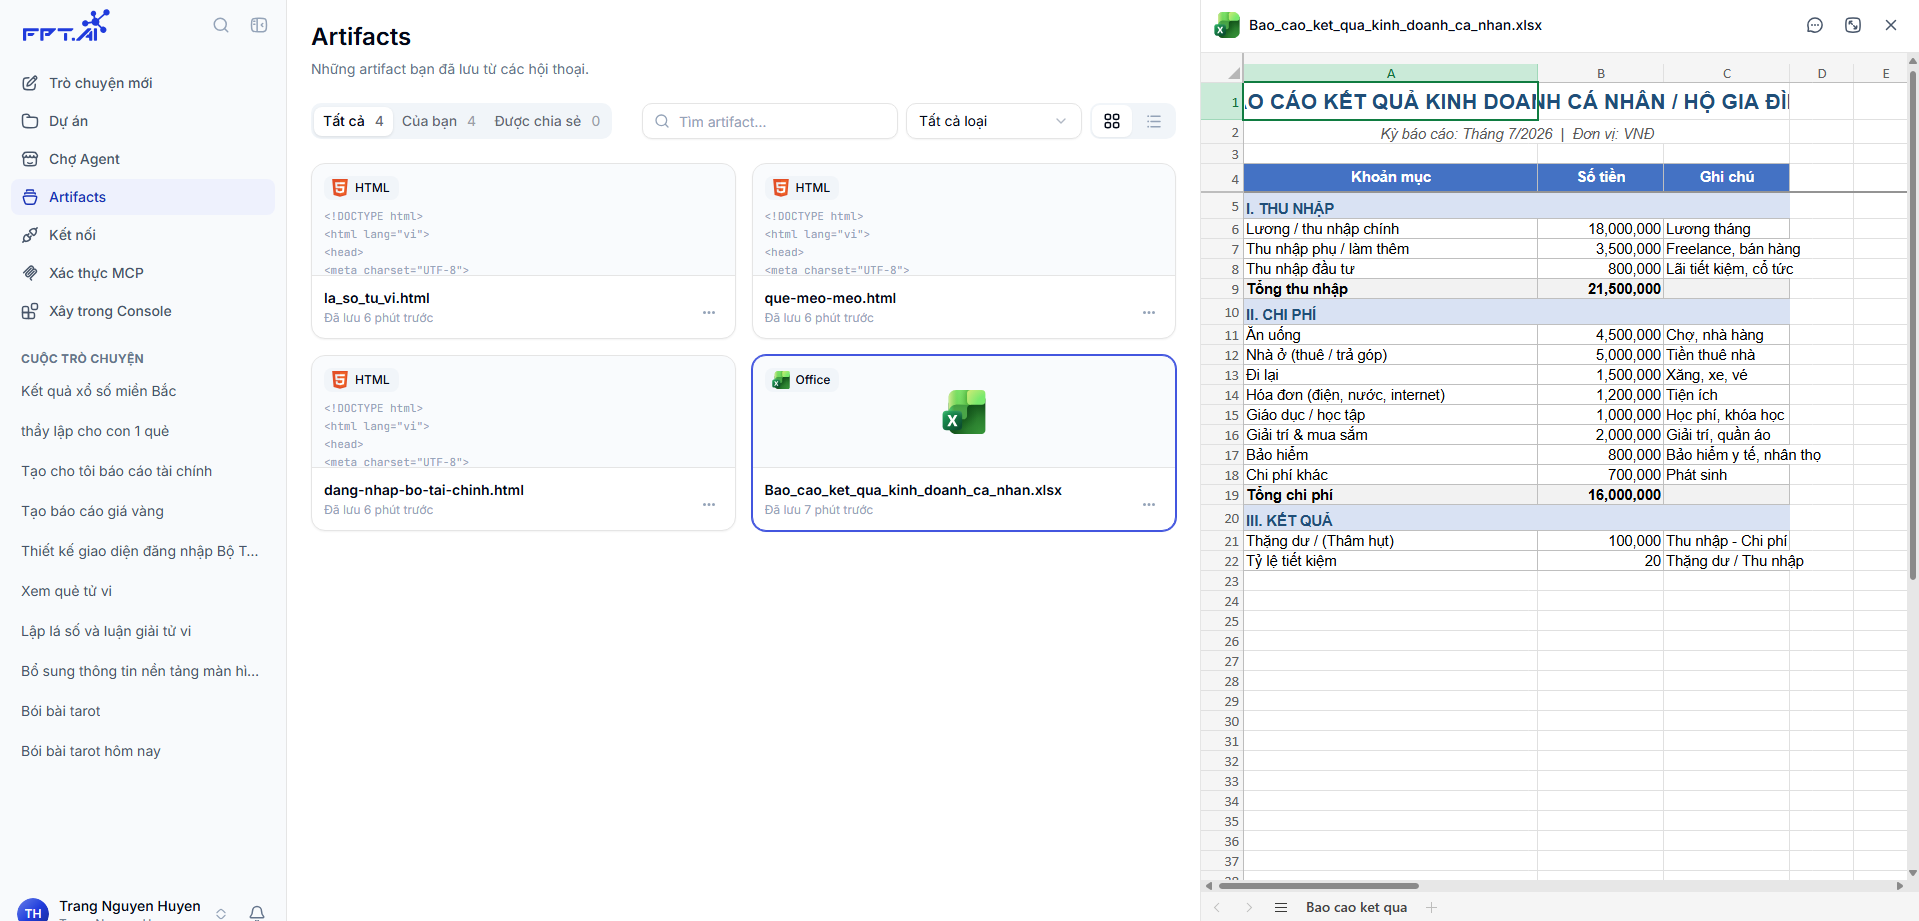
Task: Add a new sheet with plus icon
Action: pyautogui.click(x=1431, y=907)
